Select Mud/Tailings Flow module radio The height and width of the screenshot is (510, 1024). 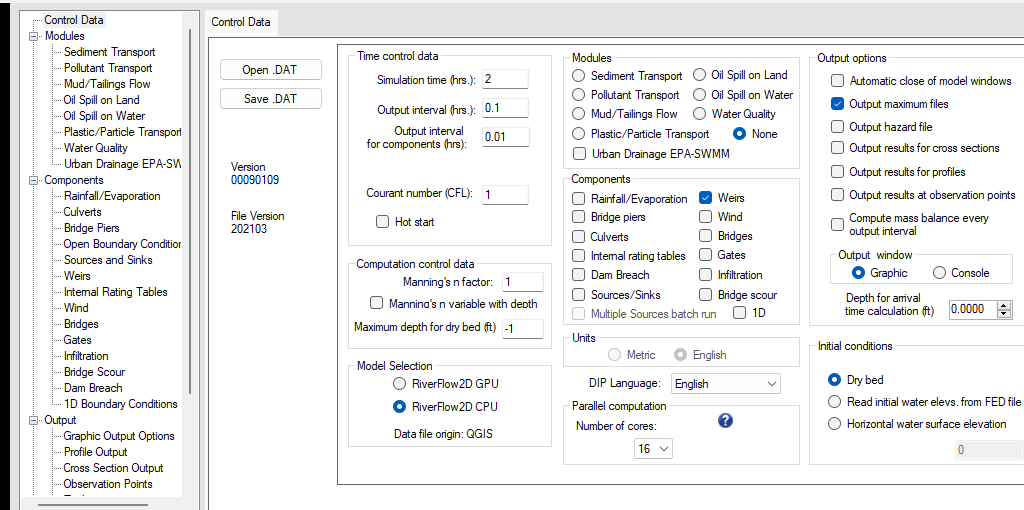pyautogui.click(x=578, y=114)
